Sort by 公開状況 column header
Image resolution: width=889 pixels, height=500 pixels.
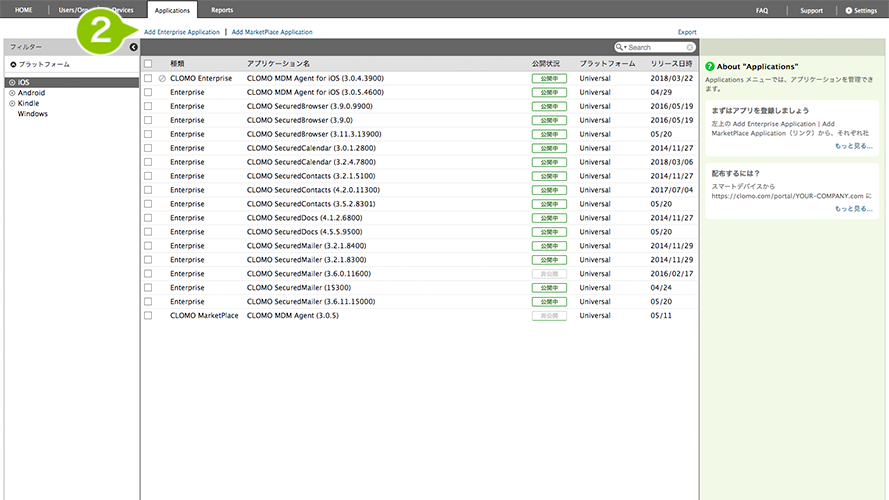[545, 63]
